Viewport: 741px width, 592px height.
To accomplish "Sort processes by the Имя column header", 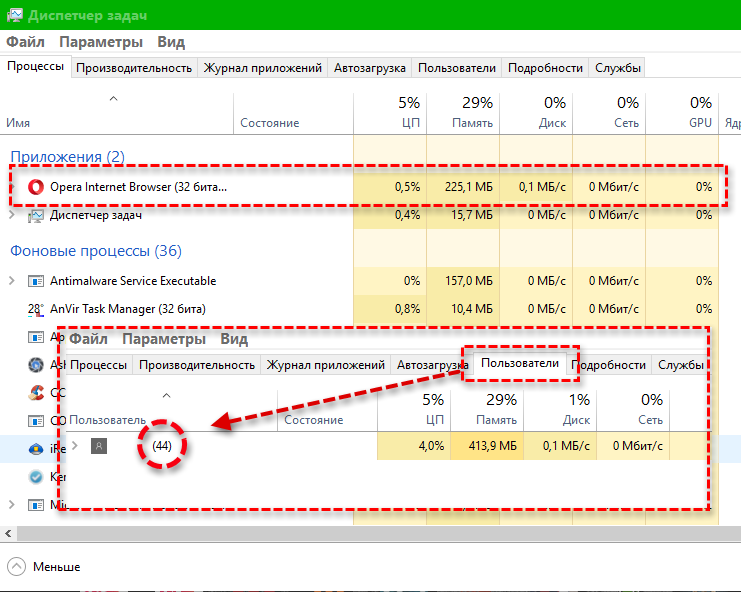I will click(117, 114).
